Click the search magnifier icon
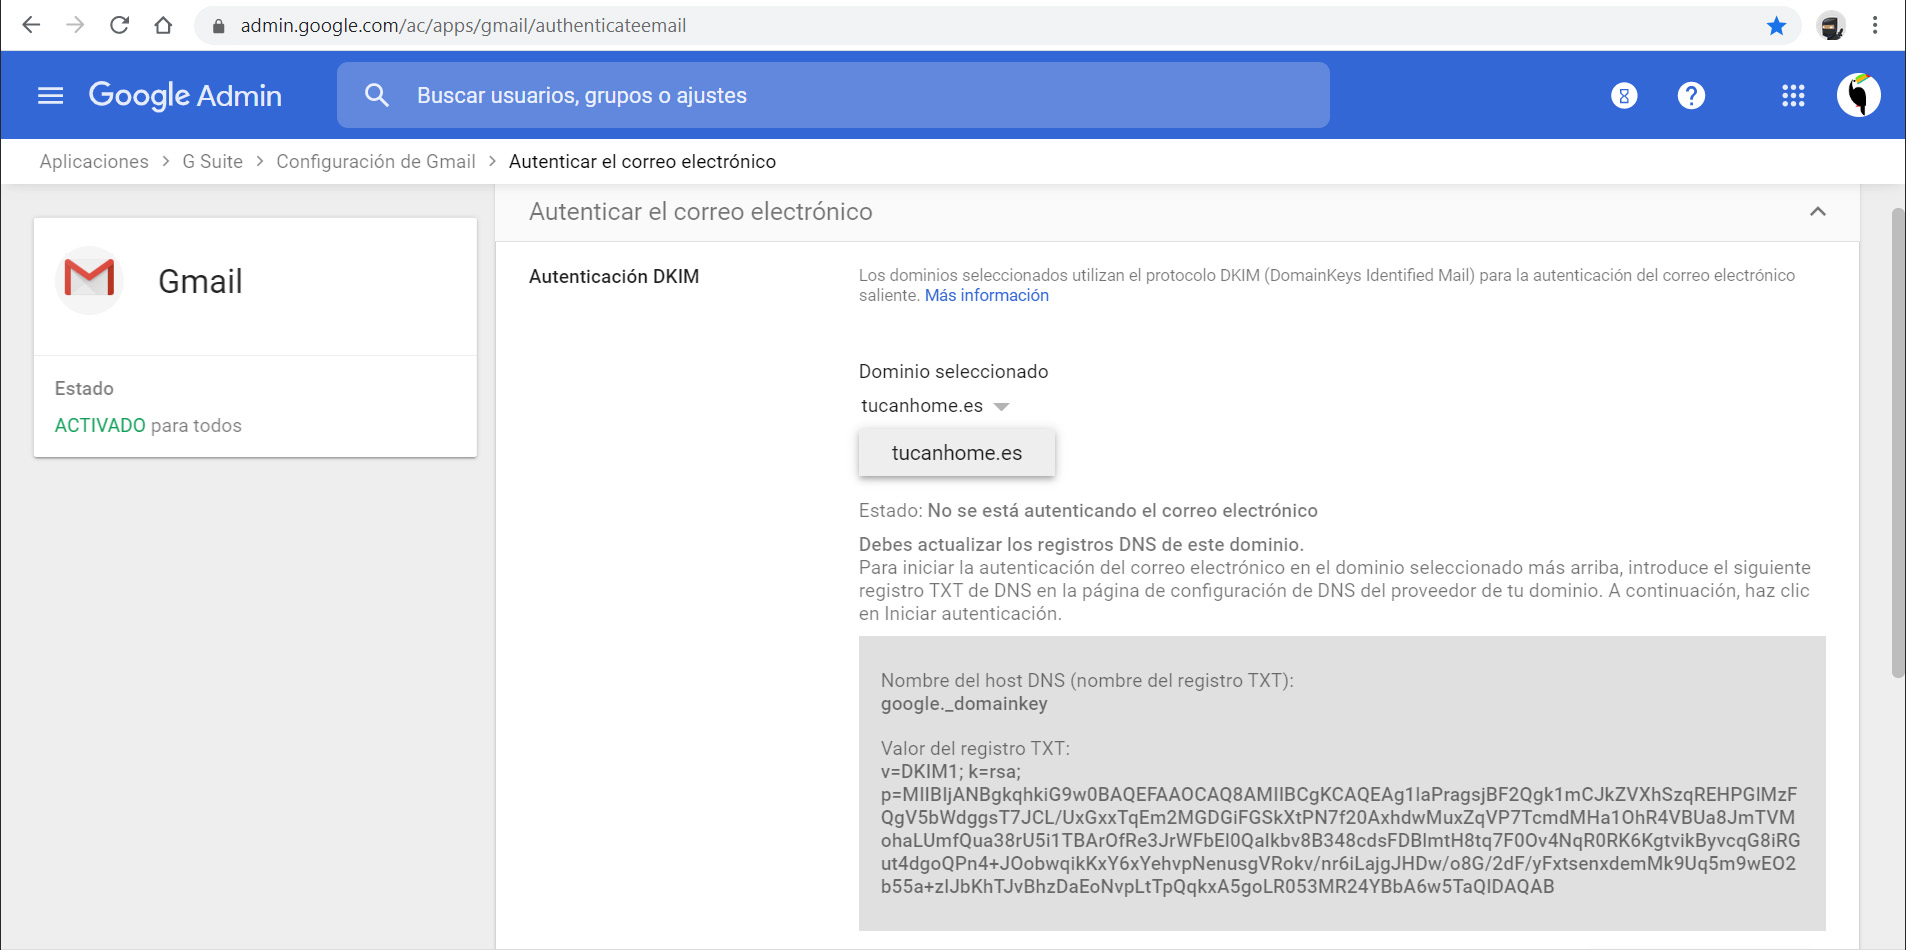 [376, 95]
